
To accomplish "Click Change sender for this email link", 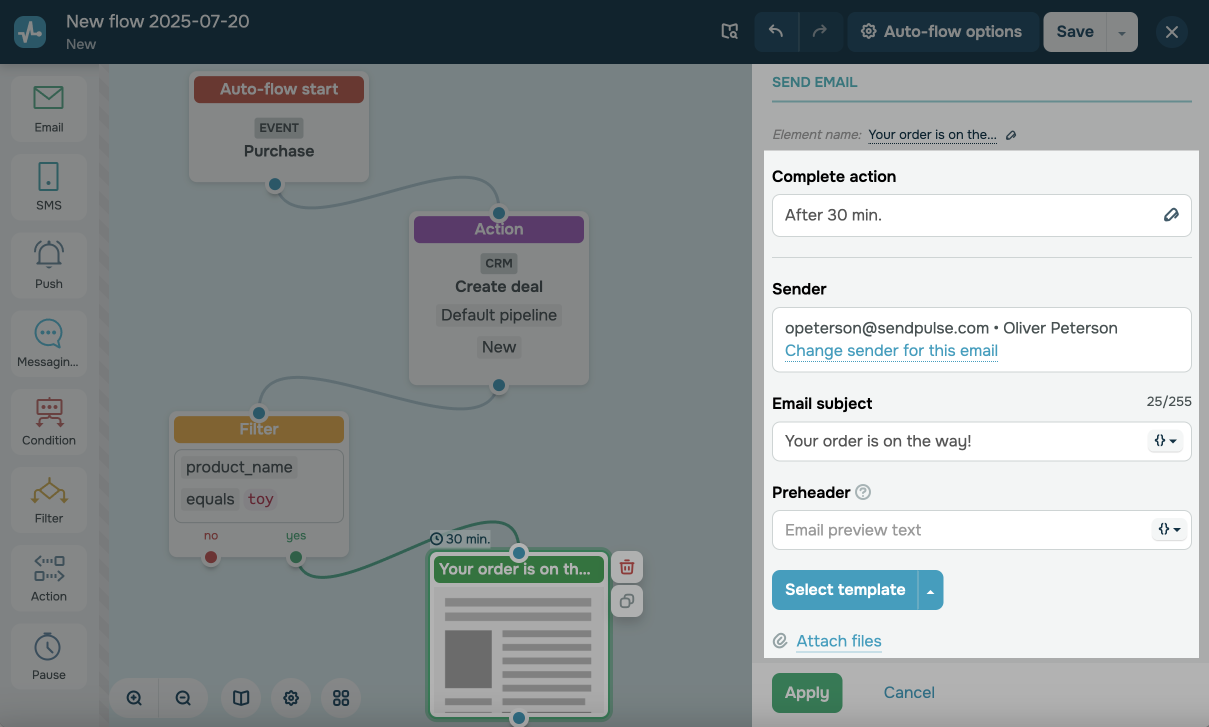I will 891,350.
